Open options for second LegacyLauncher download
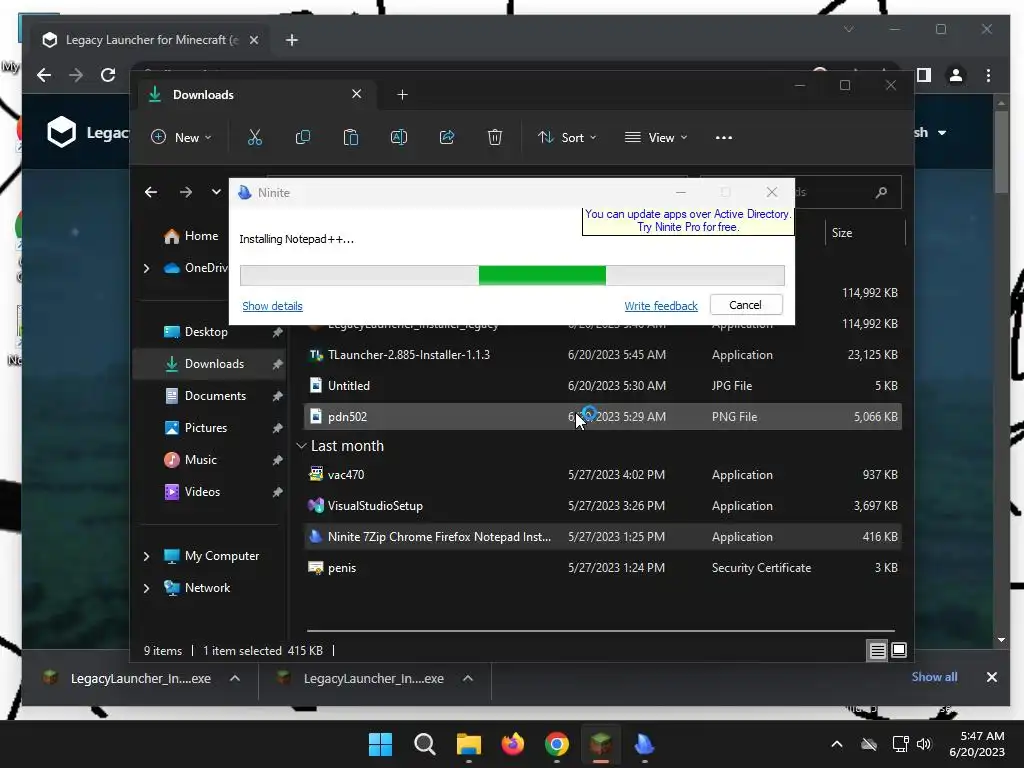 tap(468, 679)
